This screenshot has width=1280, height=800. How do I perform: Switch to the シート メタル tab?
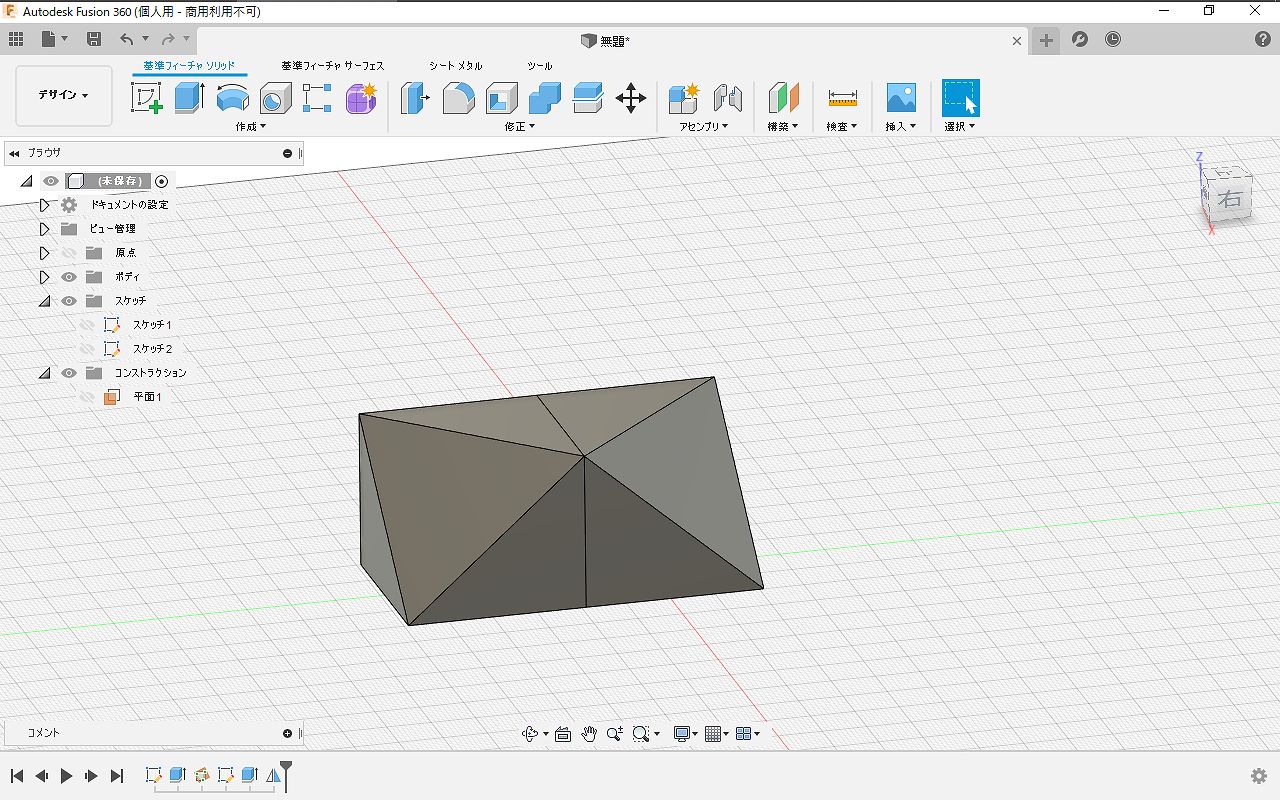[456, 66]
